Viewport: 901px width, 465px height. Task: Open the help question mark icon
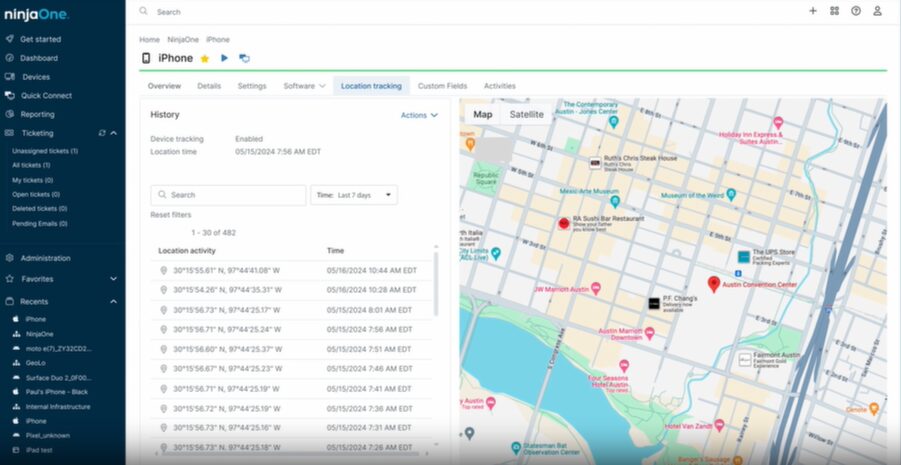[856, 11]
